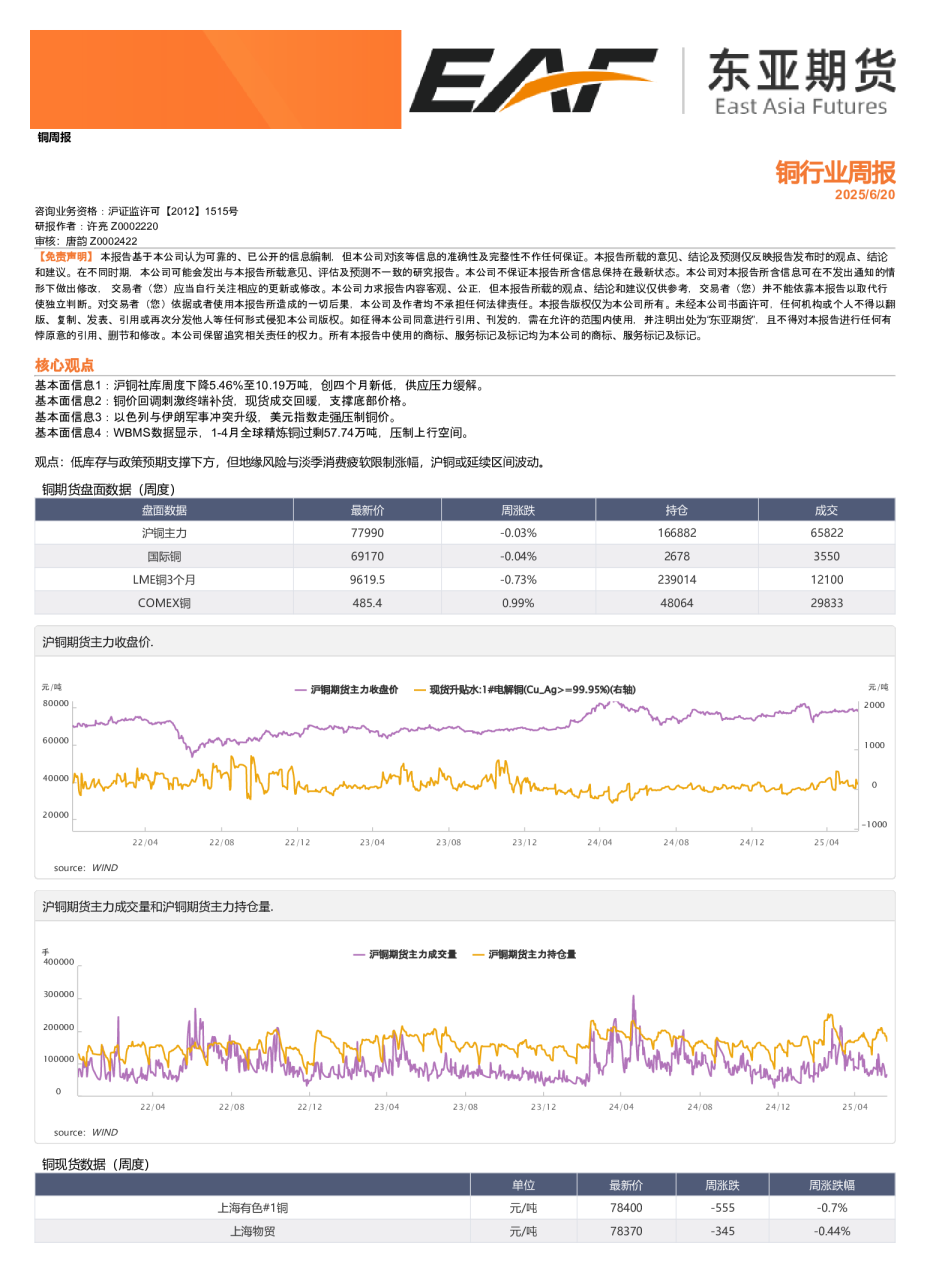Screen dimensions: 930x1273
Task: Open the 铜行业周报 title heading
Action: [836, 173]
